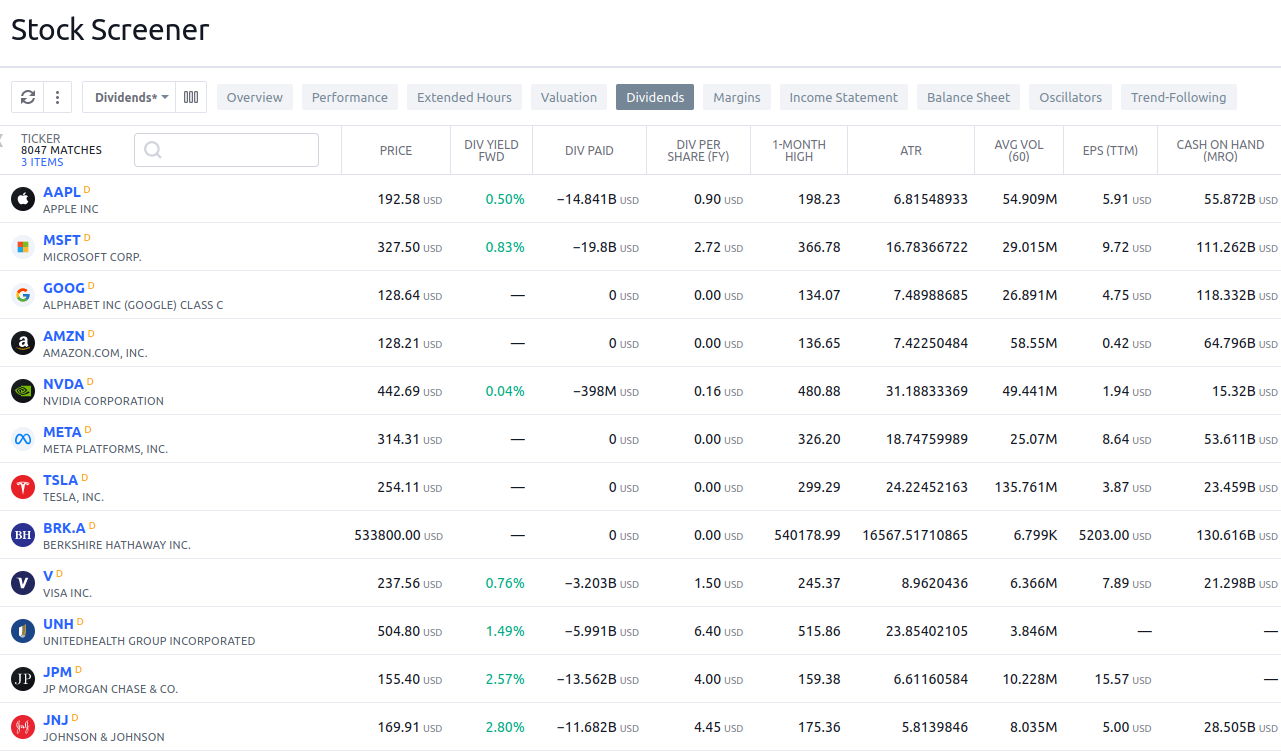Switch to the Income Statement tab

pyautogui.click(x=844, y=97)
